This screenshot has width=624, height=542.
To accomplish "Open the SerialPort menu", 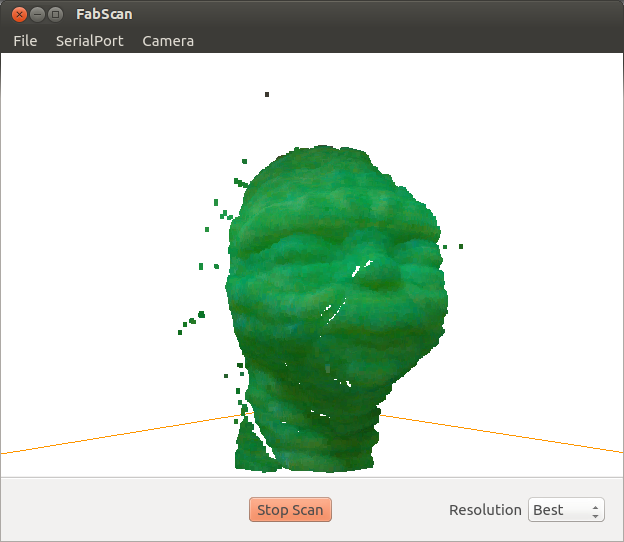I will (89, 41).
